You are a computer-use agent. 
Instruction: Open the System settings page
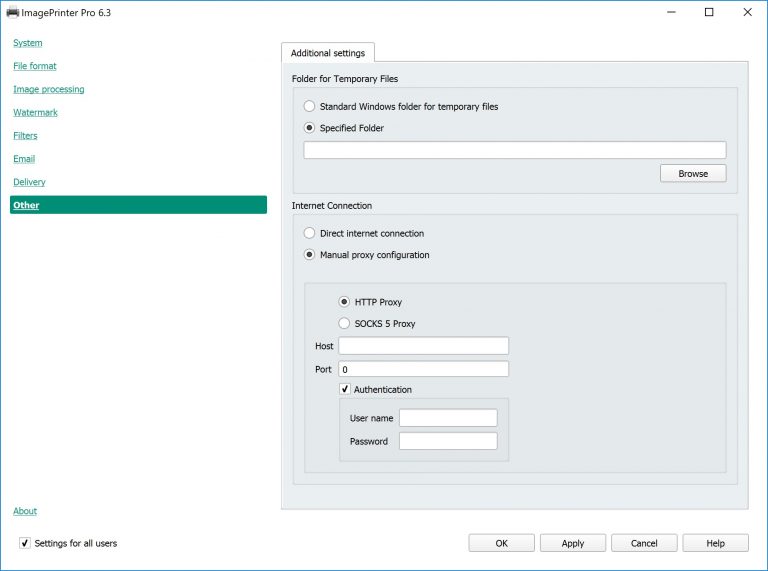(x=27, y=43)
